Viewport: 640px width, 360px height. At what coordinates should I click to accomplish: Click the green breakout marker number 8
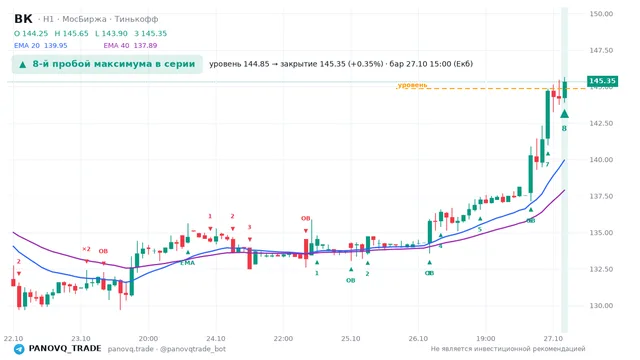click(564, 129)
